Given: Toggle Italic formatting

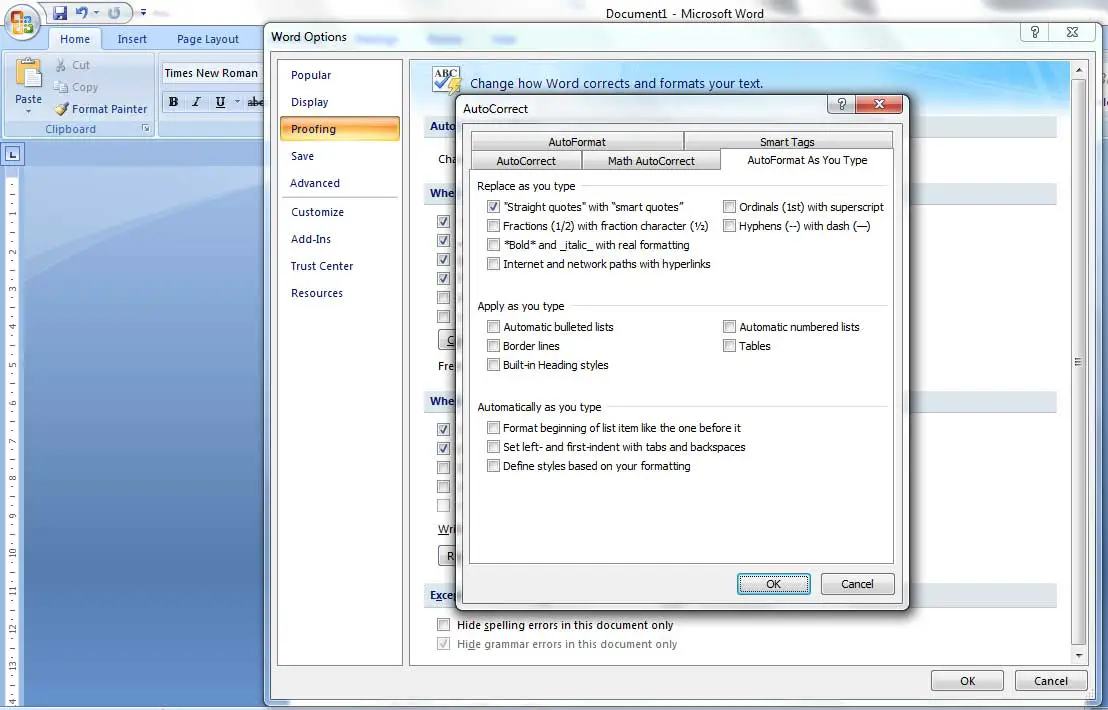Looking at the screenshot, I should tap(196, 102).
